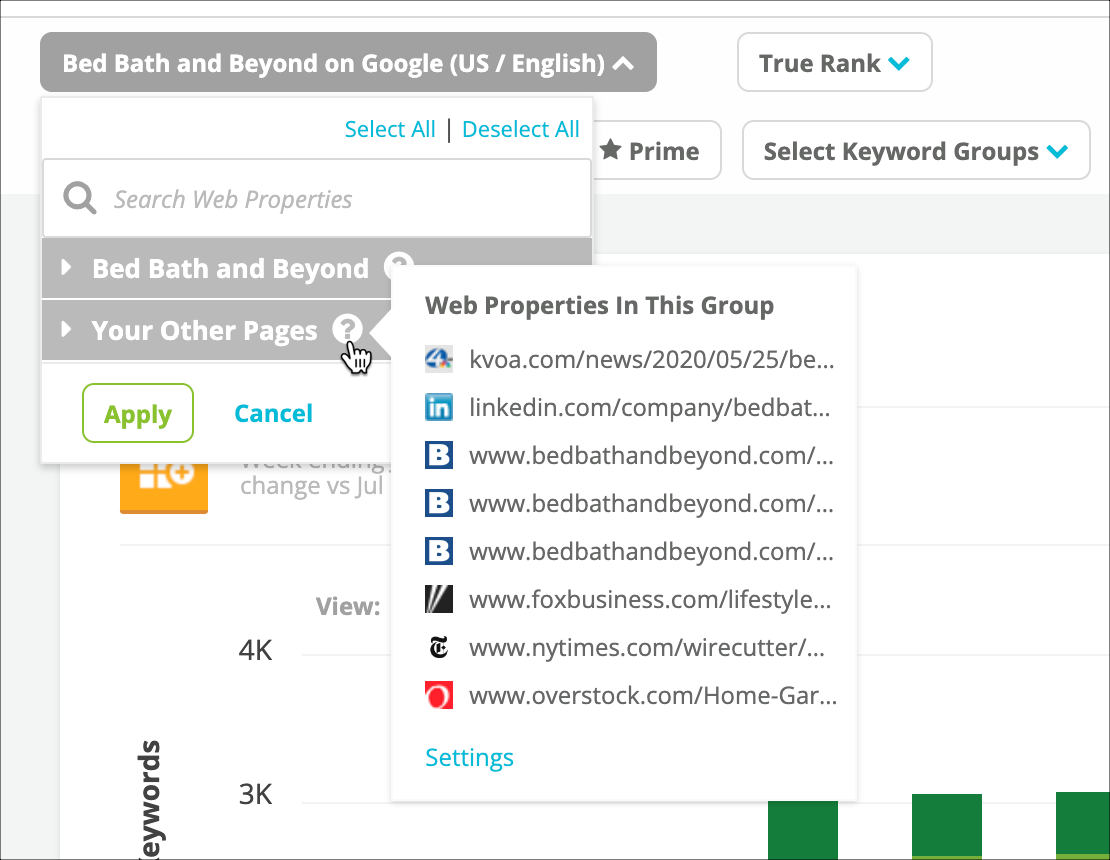The width and height of the screenshot is (1110, 860).
Task: Open the True Rank dropdown
Action: click(834, 63)
